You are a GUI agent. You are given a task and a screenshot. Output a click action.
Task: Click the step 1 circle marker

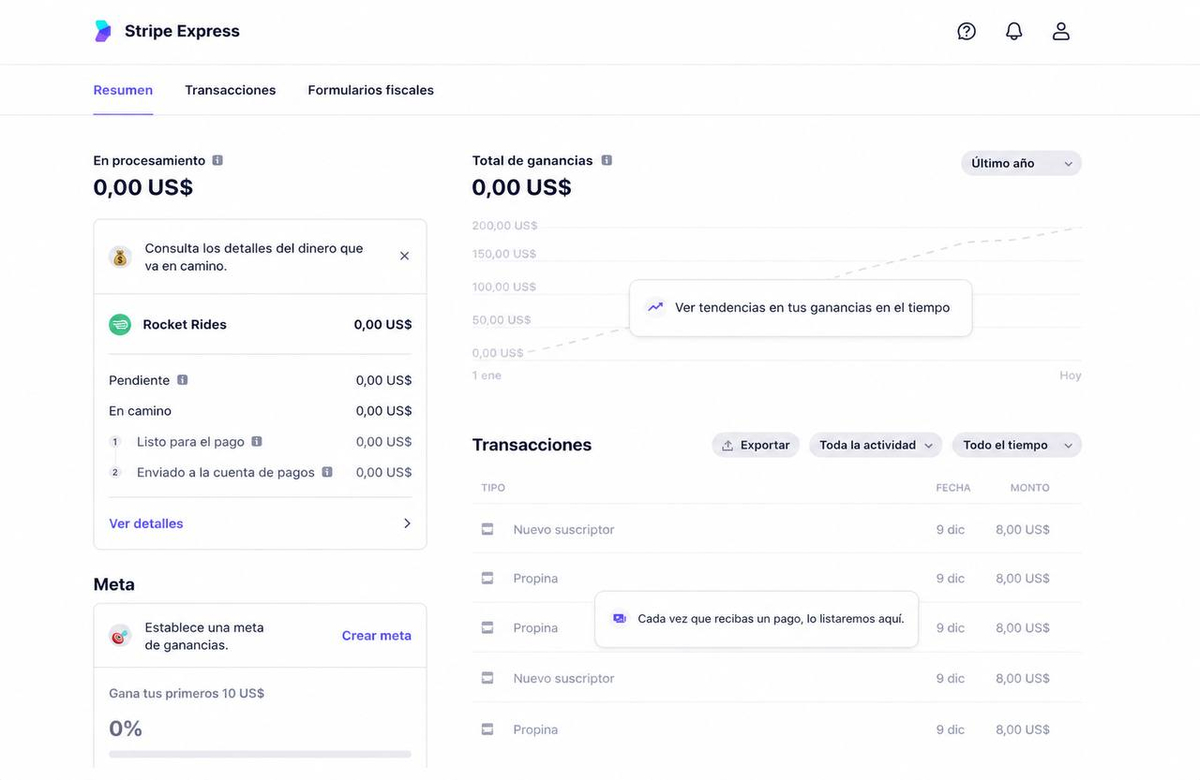(115, 442)
